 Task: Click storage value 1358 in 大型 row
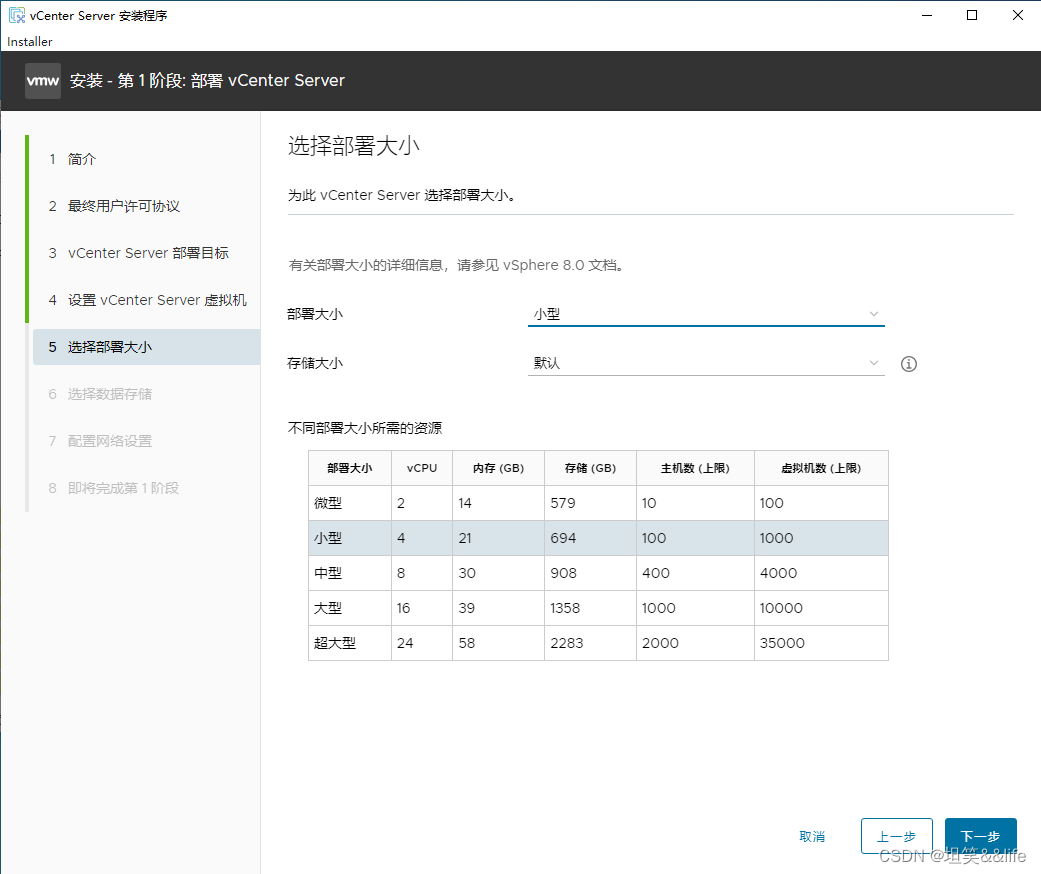pyautogui.click(x=565, y=608)
